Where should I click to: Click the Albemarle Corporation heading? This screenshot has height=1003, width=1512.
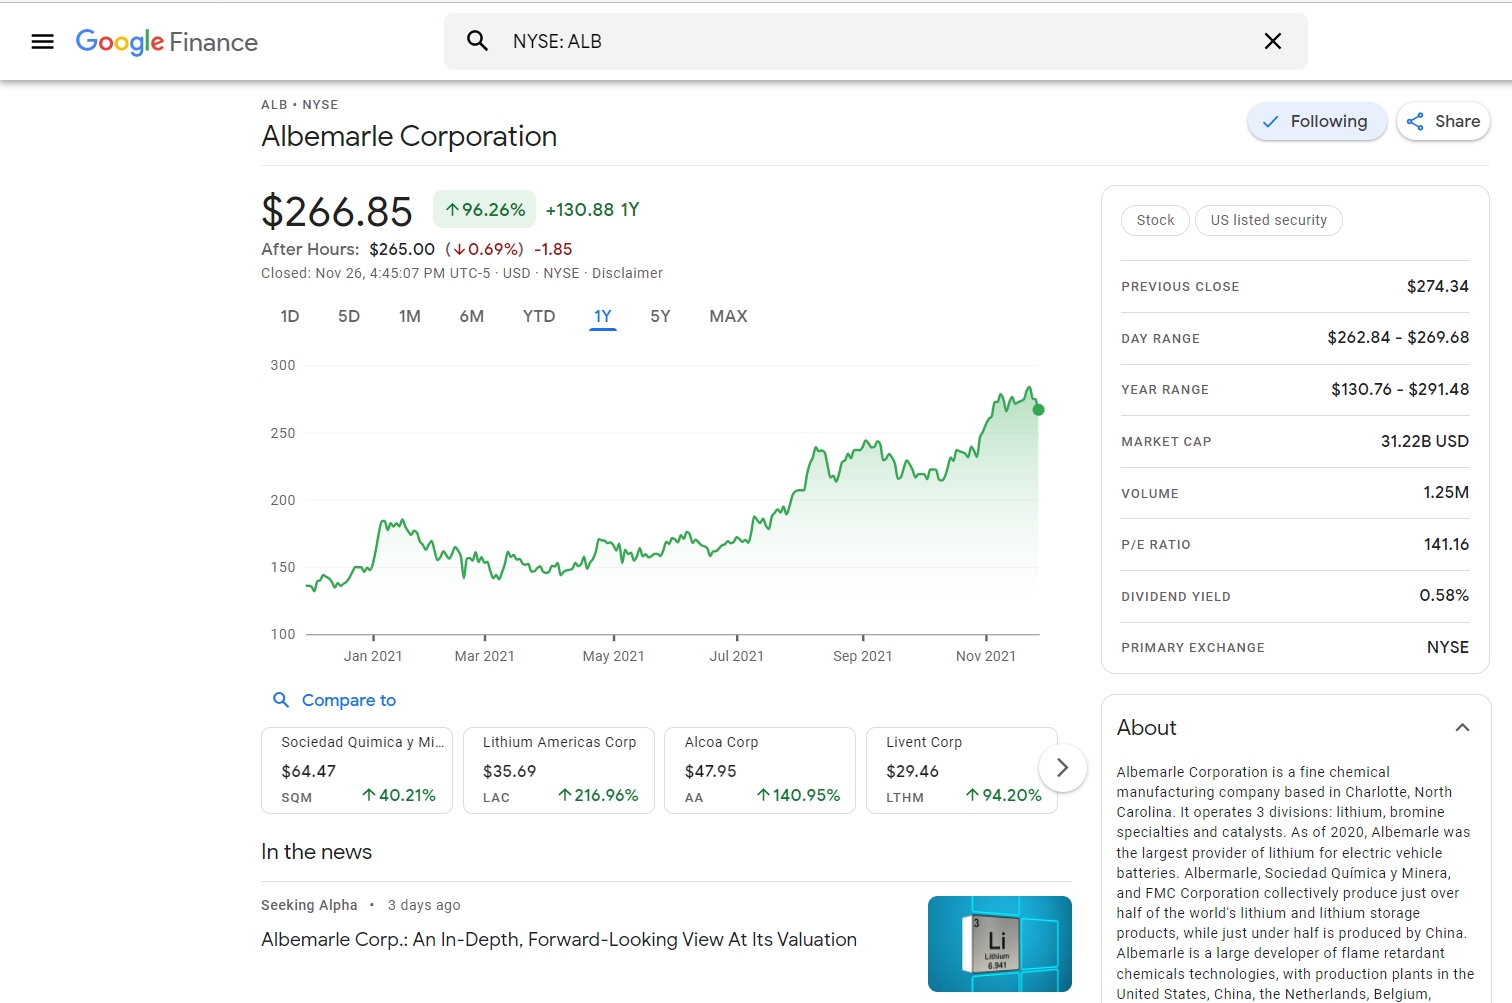point(409,136)
